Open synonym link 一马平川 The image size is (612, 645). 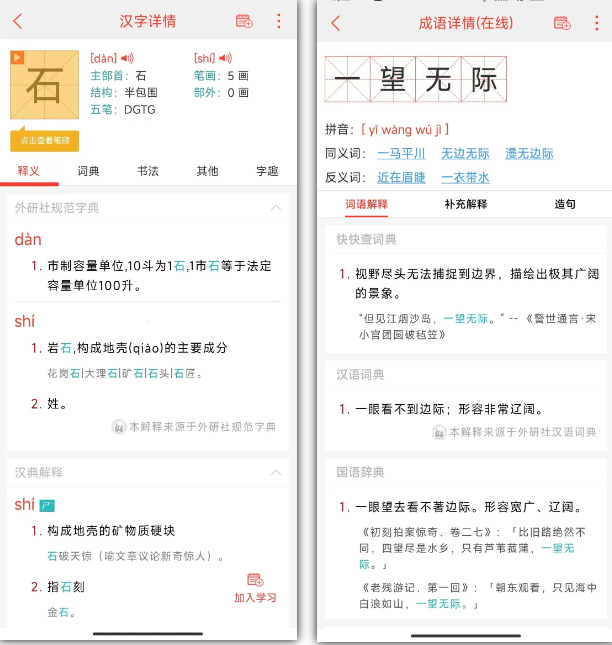(x=401, y=153)
